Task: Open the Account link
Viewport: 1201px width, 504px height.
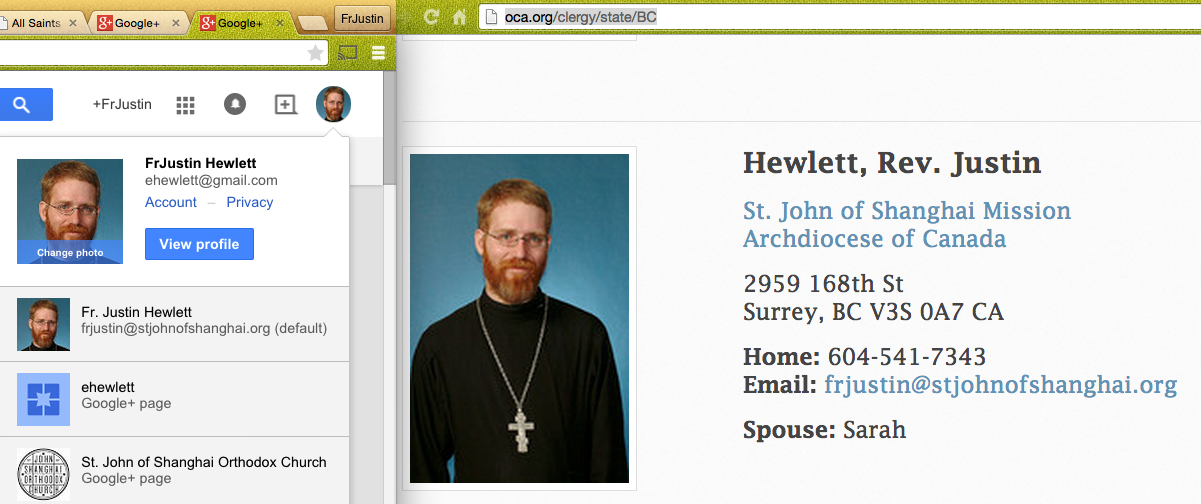Action: pyautogui.click(x=171, y=202)
